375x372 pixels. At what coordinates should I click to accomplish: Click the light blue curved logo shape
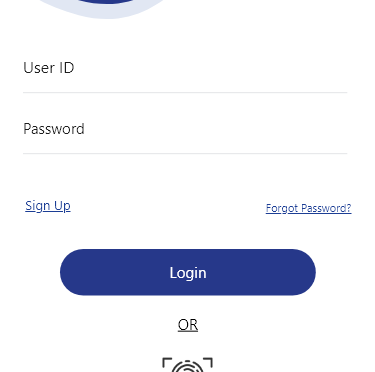(107, 13)
